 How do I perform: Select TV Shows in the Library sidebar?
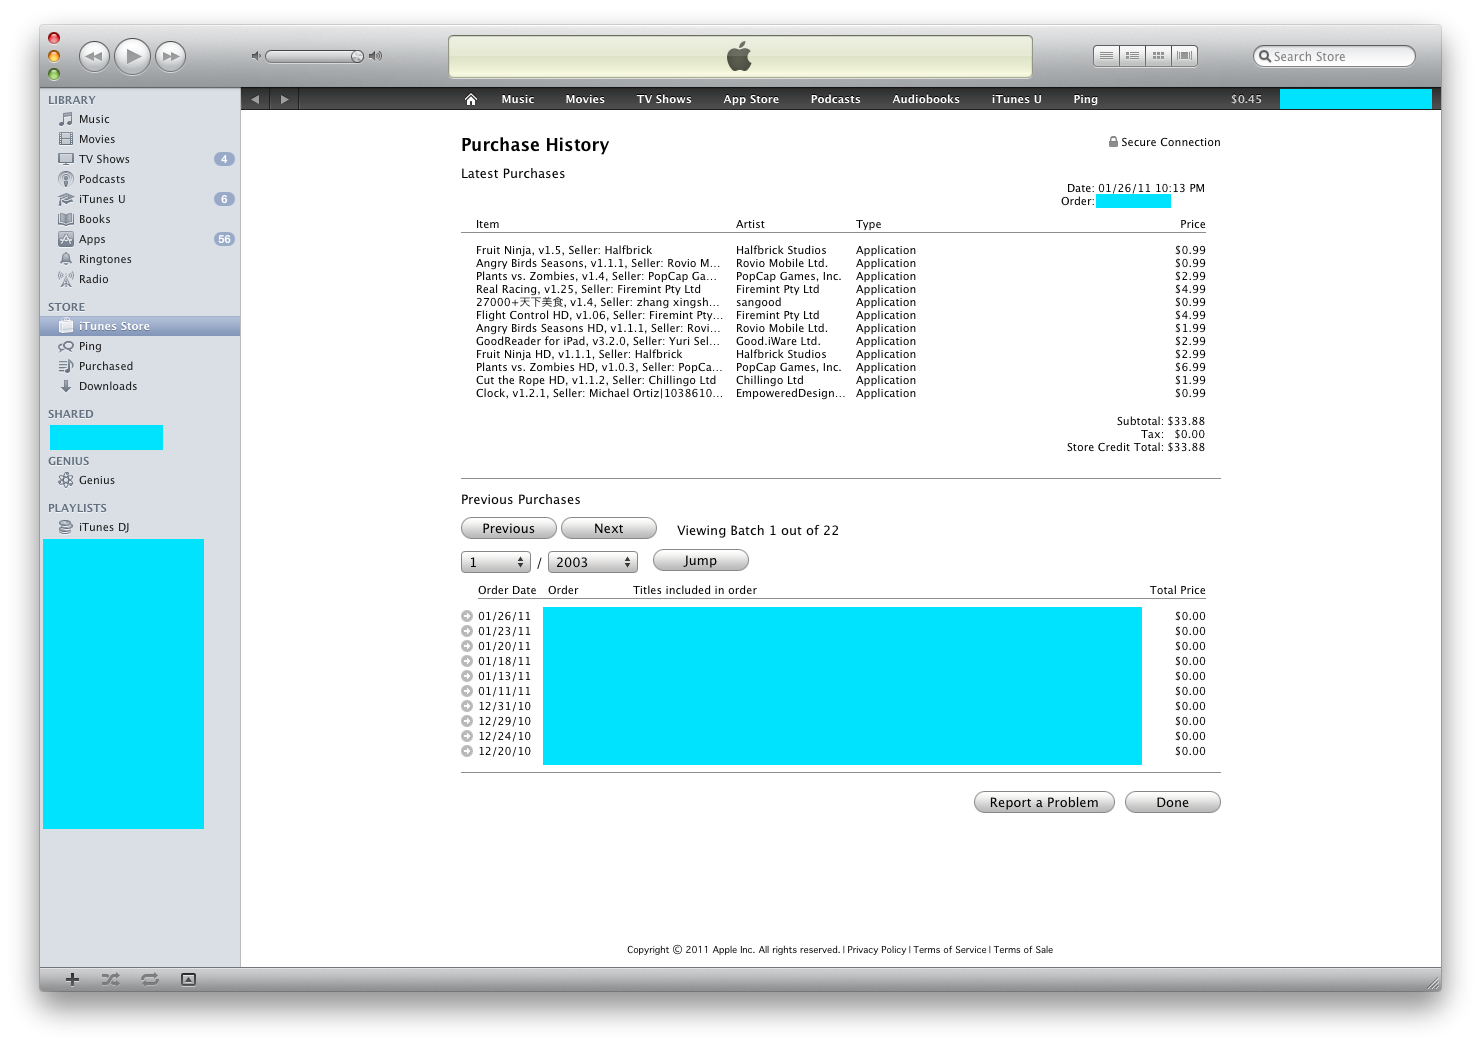[104, 159]
